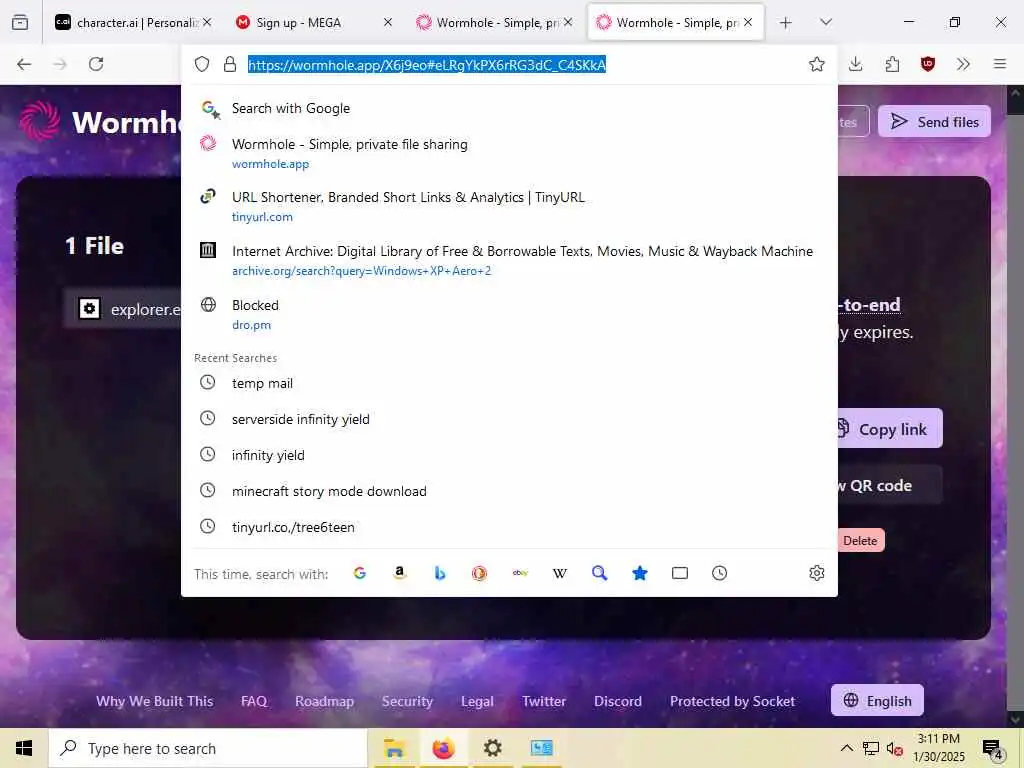
Task: Open the Twitter footer link
Action: tap(544, 701)
